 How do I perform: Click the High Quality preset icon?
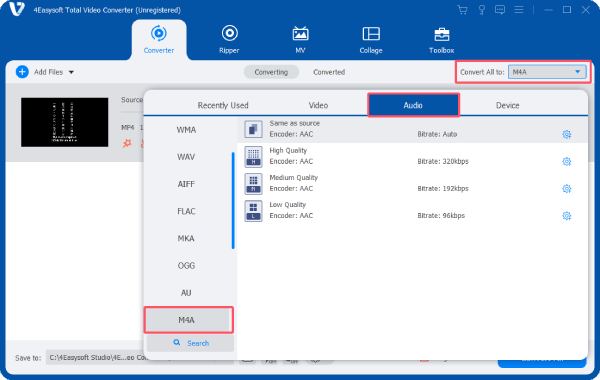point(253,157)
